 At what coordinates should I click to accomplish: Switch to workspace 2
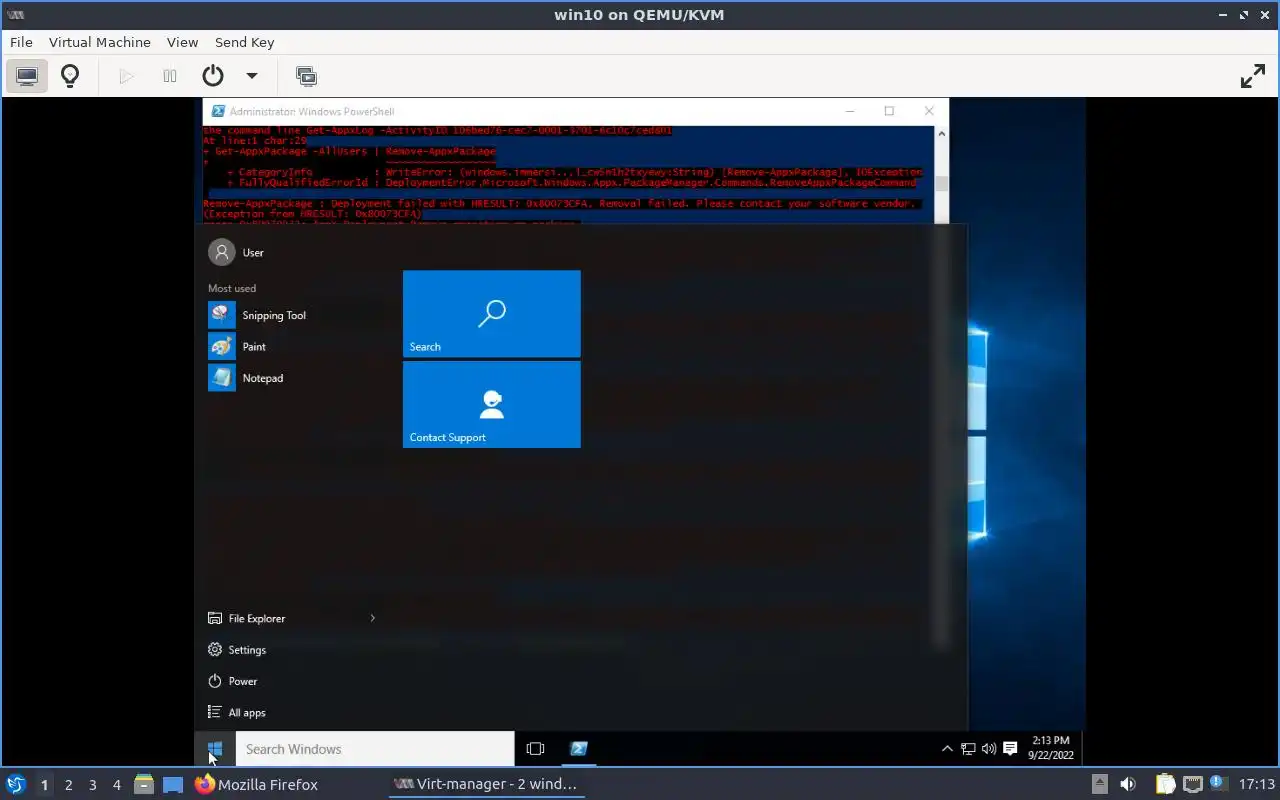[68, 785]
